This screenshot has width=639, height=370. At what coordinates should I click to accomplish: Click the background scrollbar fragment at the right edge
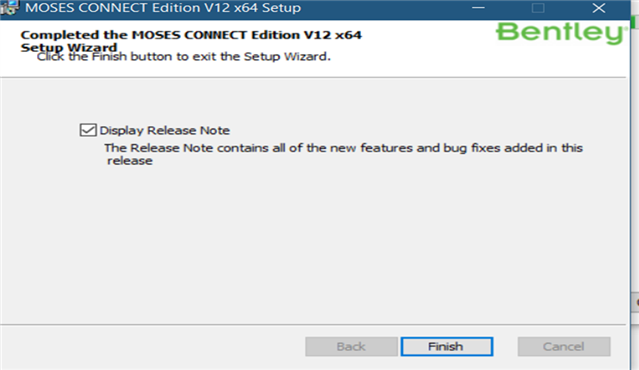coord(635,303)
